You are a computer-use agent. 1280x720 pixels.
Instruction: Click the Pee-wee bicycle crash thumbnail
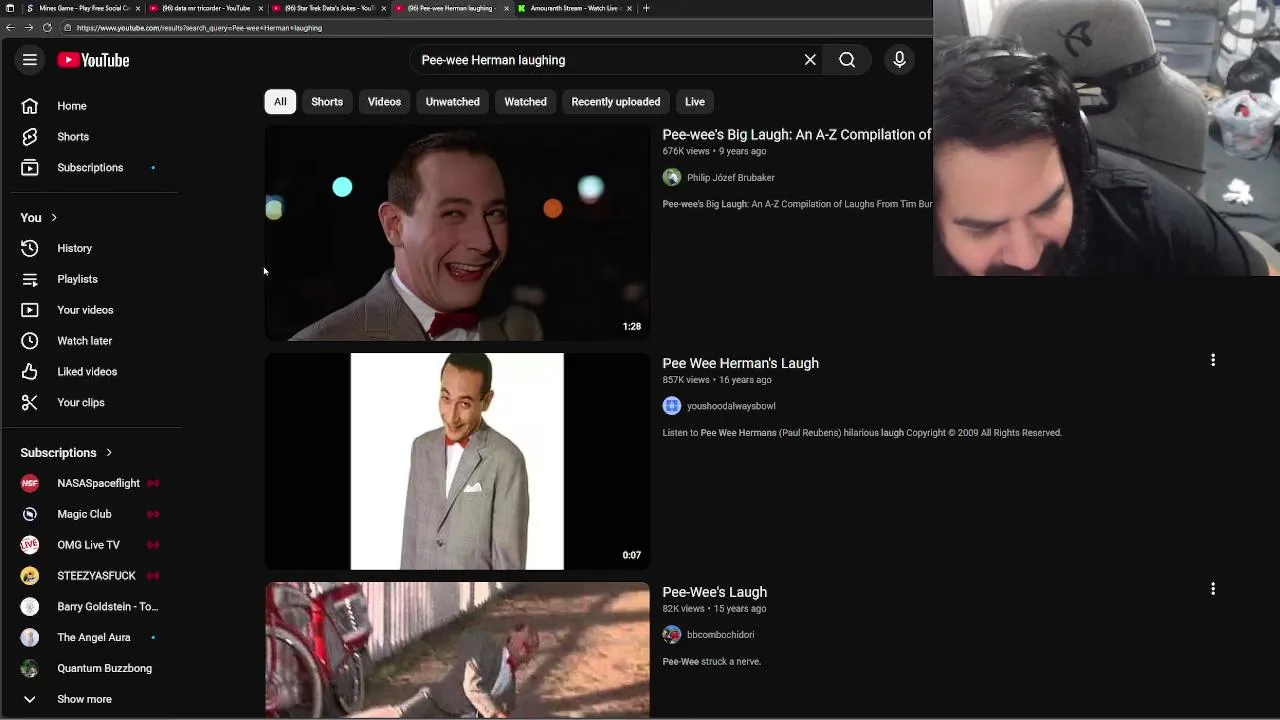[x=457, y=650]
